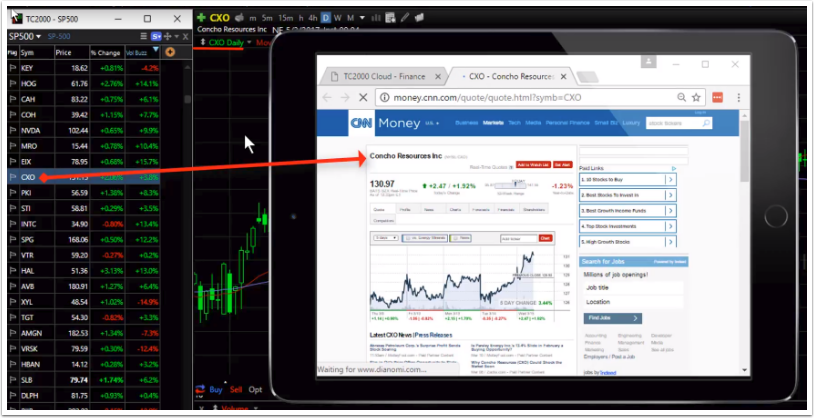The height and width of the screenshot is (418, 814).
Task: Click the flag icon on the KEY row
Action: (x=12, y=68)
